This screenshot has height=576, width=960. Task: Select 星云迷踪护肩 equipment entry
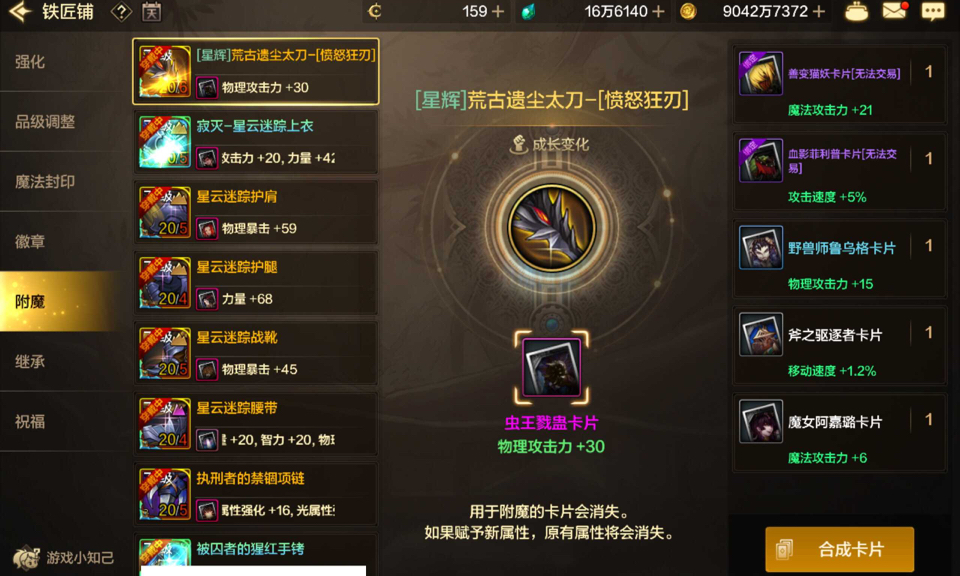pos(256,212)
